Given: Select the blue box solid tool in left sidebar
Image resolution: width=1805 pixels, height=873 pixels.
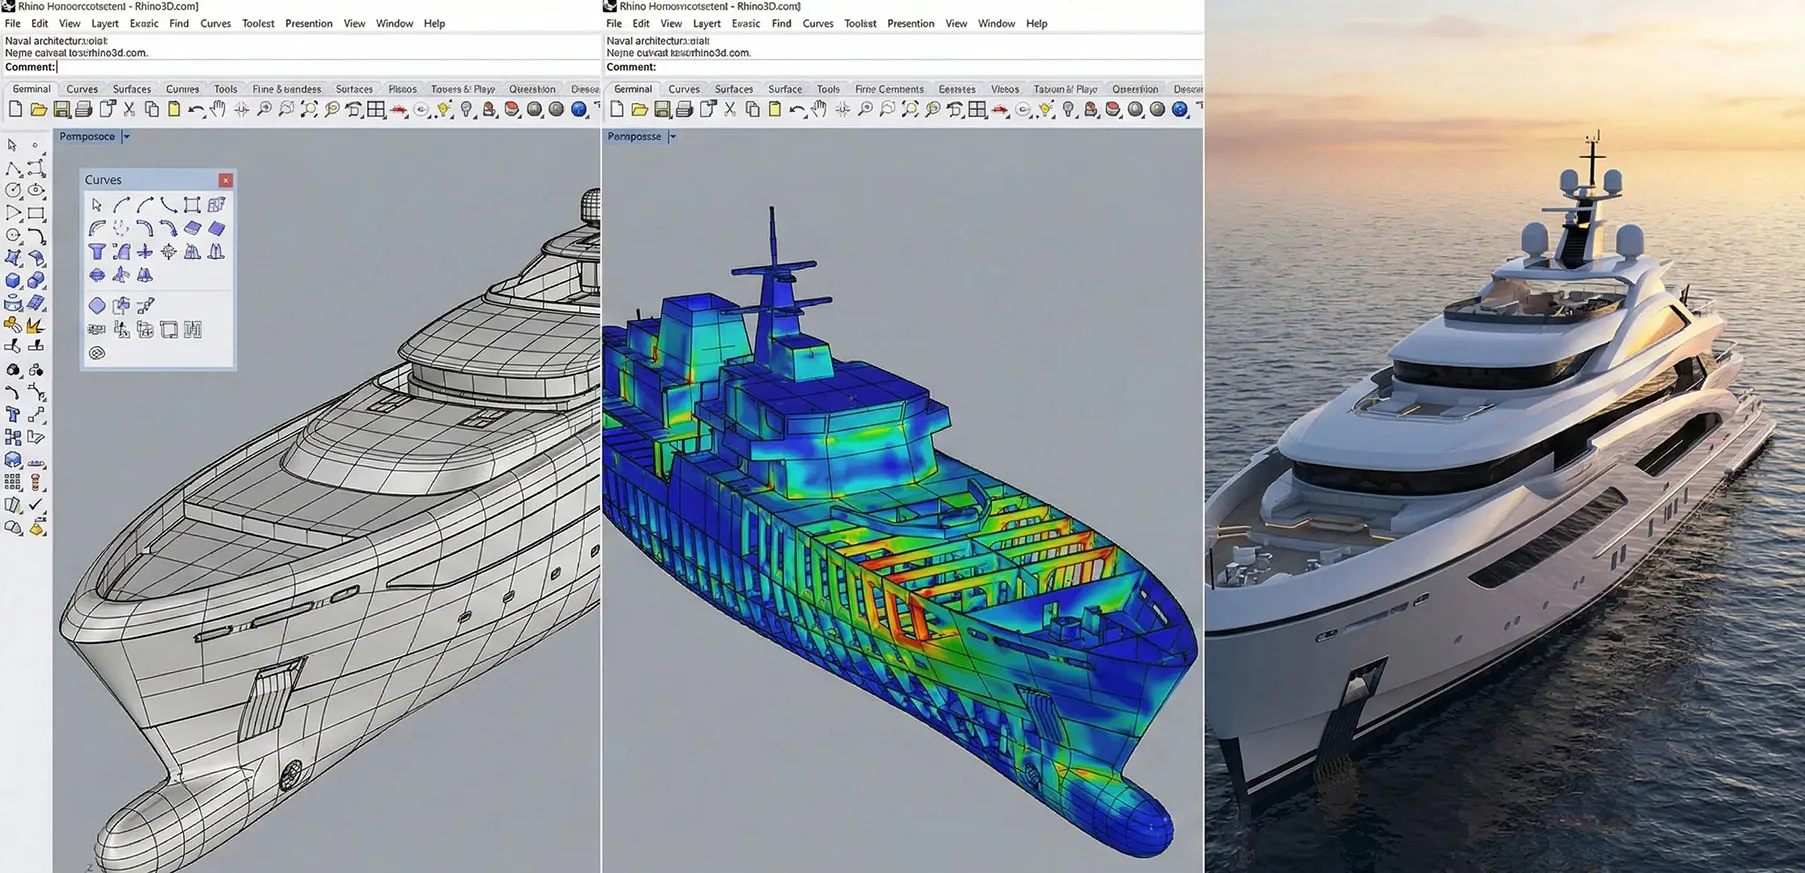Looking at the screenshot, I should [x=13, y=281].
